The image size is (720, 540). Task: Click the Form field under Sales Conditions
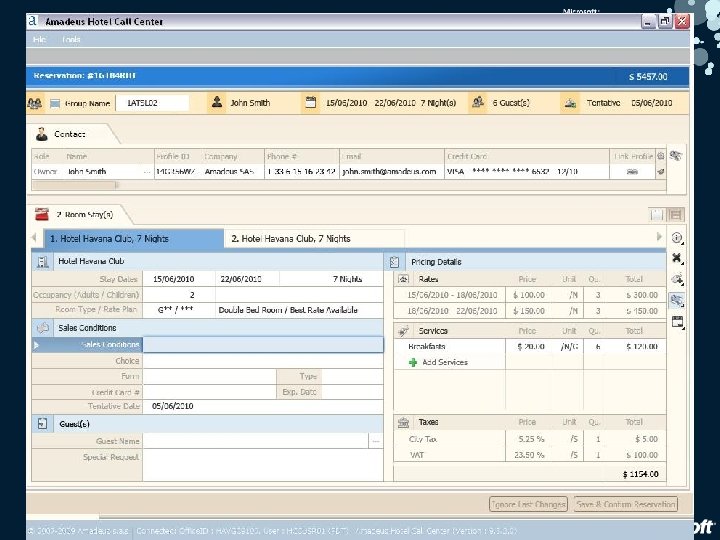(209, 377)
